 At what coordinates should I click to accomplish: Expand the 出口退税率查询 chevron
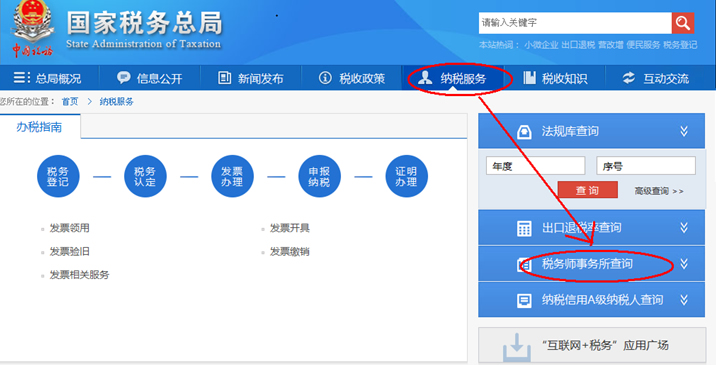tap(684, 227)
